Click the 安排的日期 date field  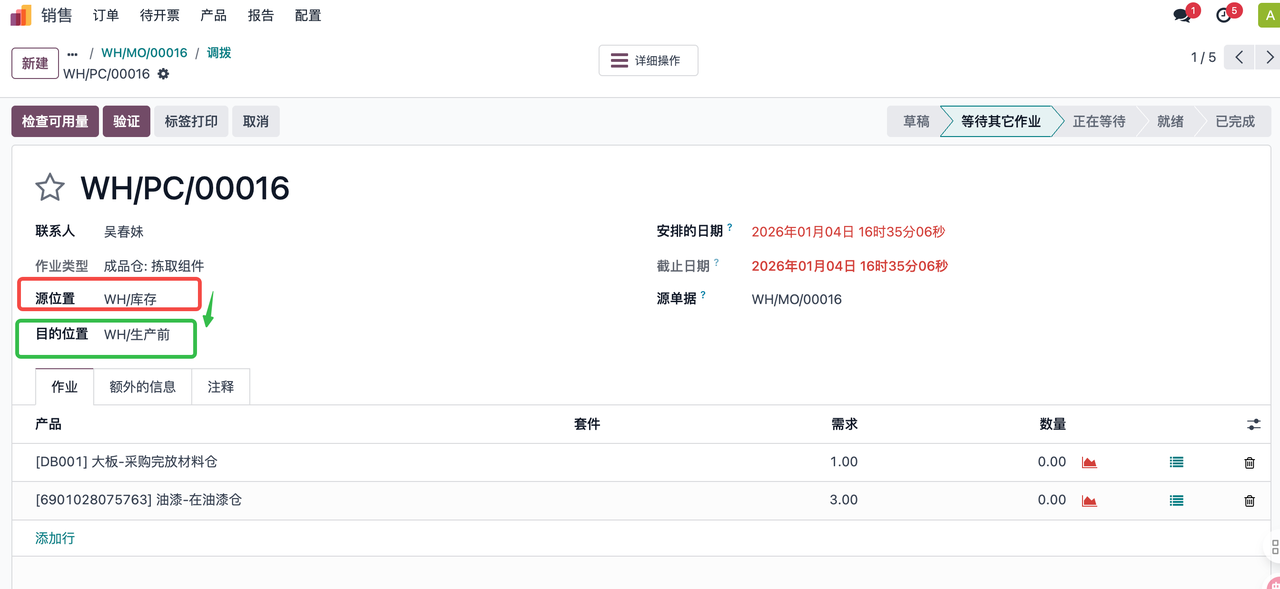[x=848, y=232]
